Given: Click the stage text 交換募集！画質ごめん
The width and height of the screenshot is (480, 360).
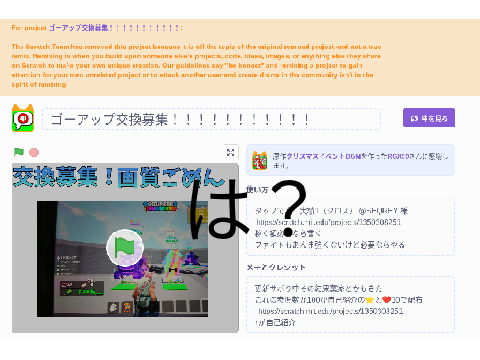Looking at the screenshot, I should point(118,177).
